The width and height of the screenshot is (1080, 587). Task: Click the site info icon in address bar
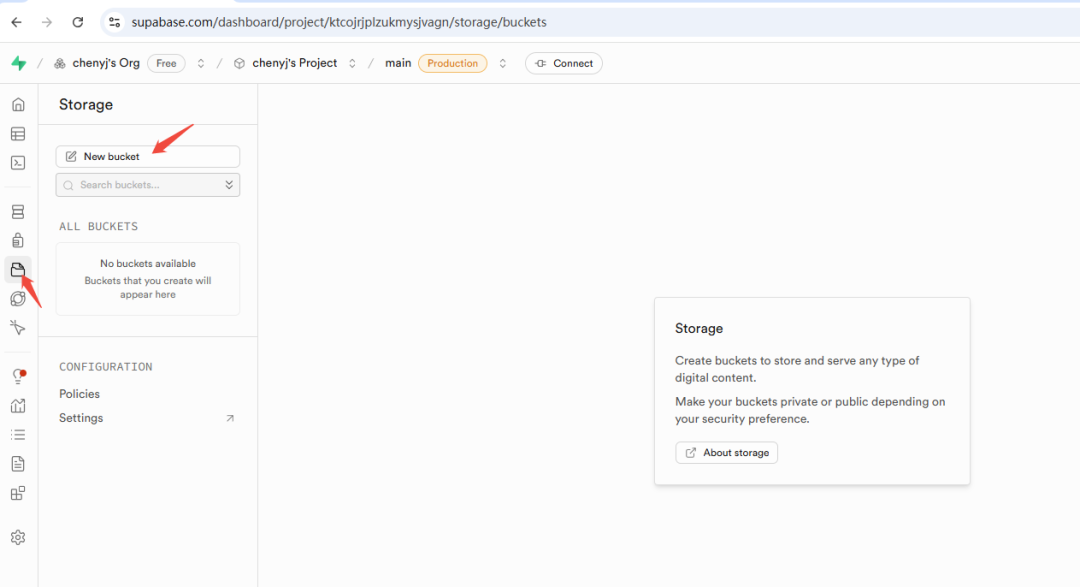click(x=115, y=22)
